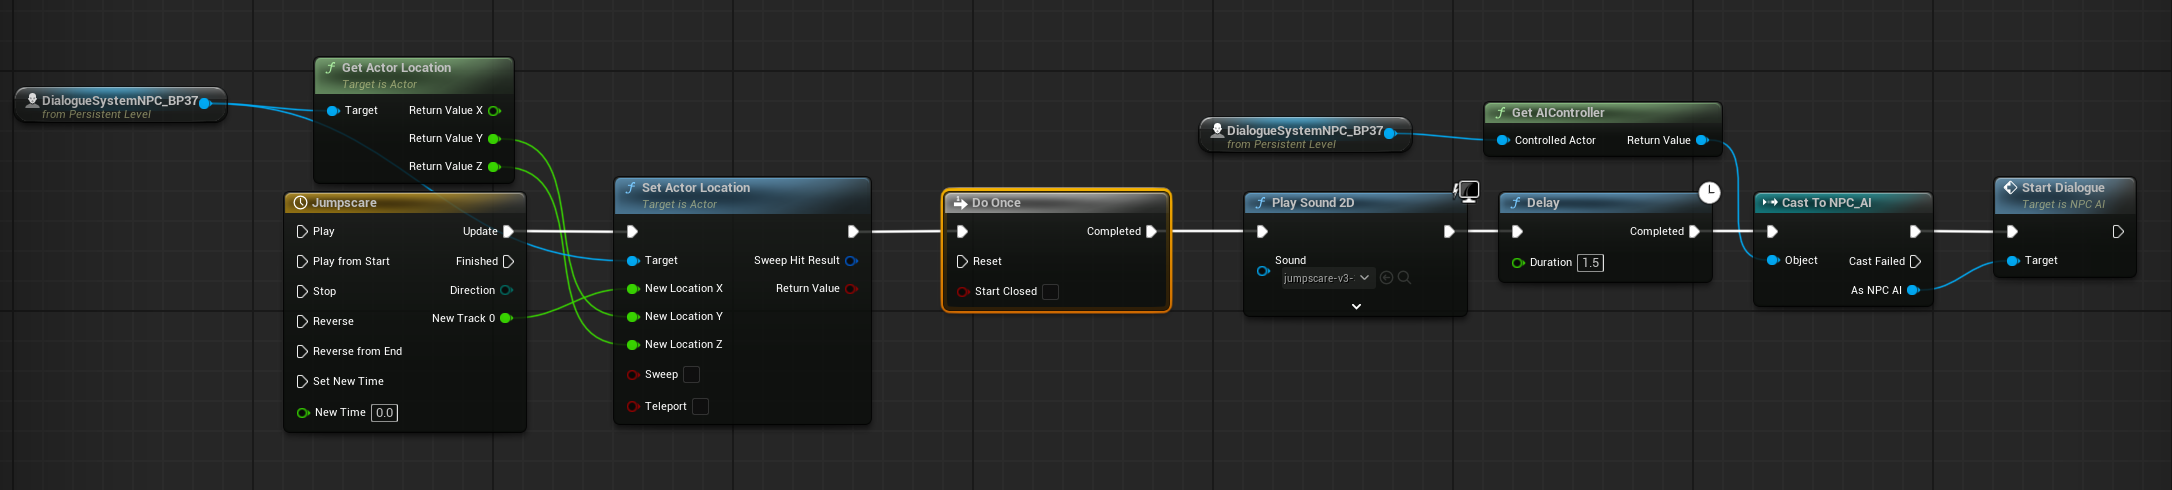Toggle the Sweep checkbox
Image resolution: width=2172 pixels, height=490 pixels.
tap(691, 375)
